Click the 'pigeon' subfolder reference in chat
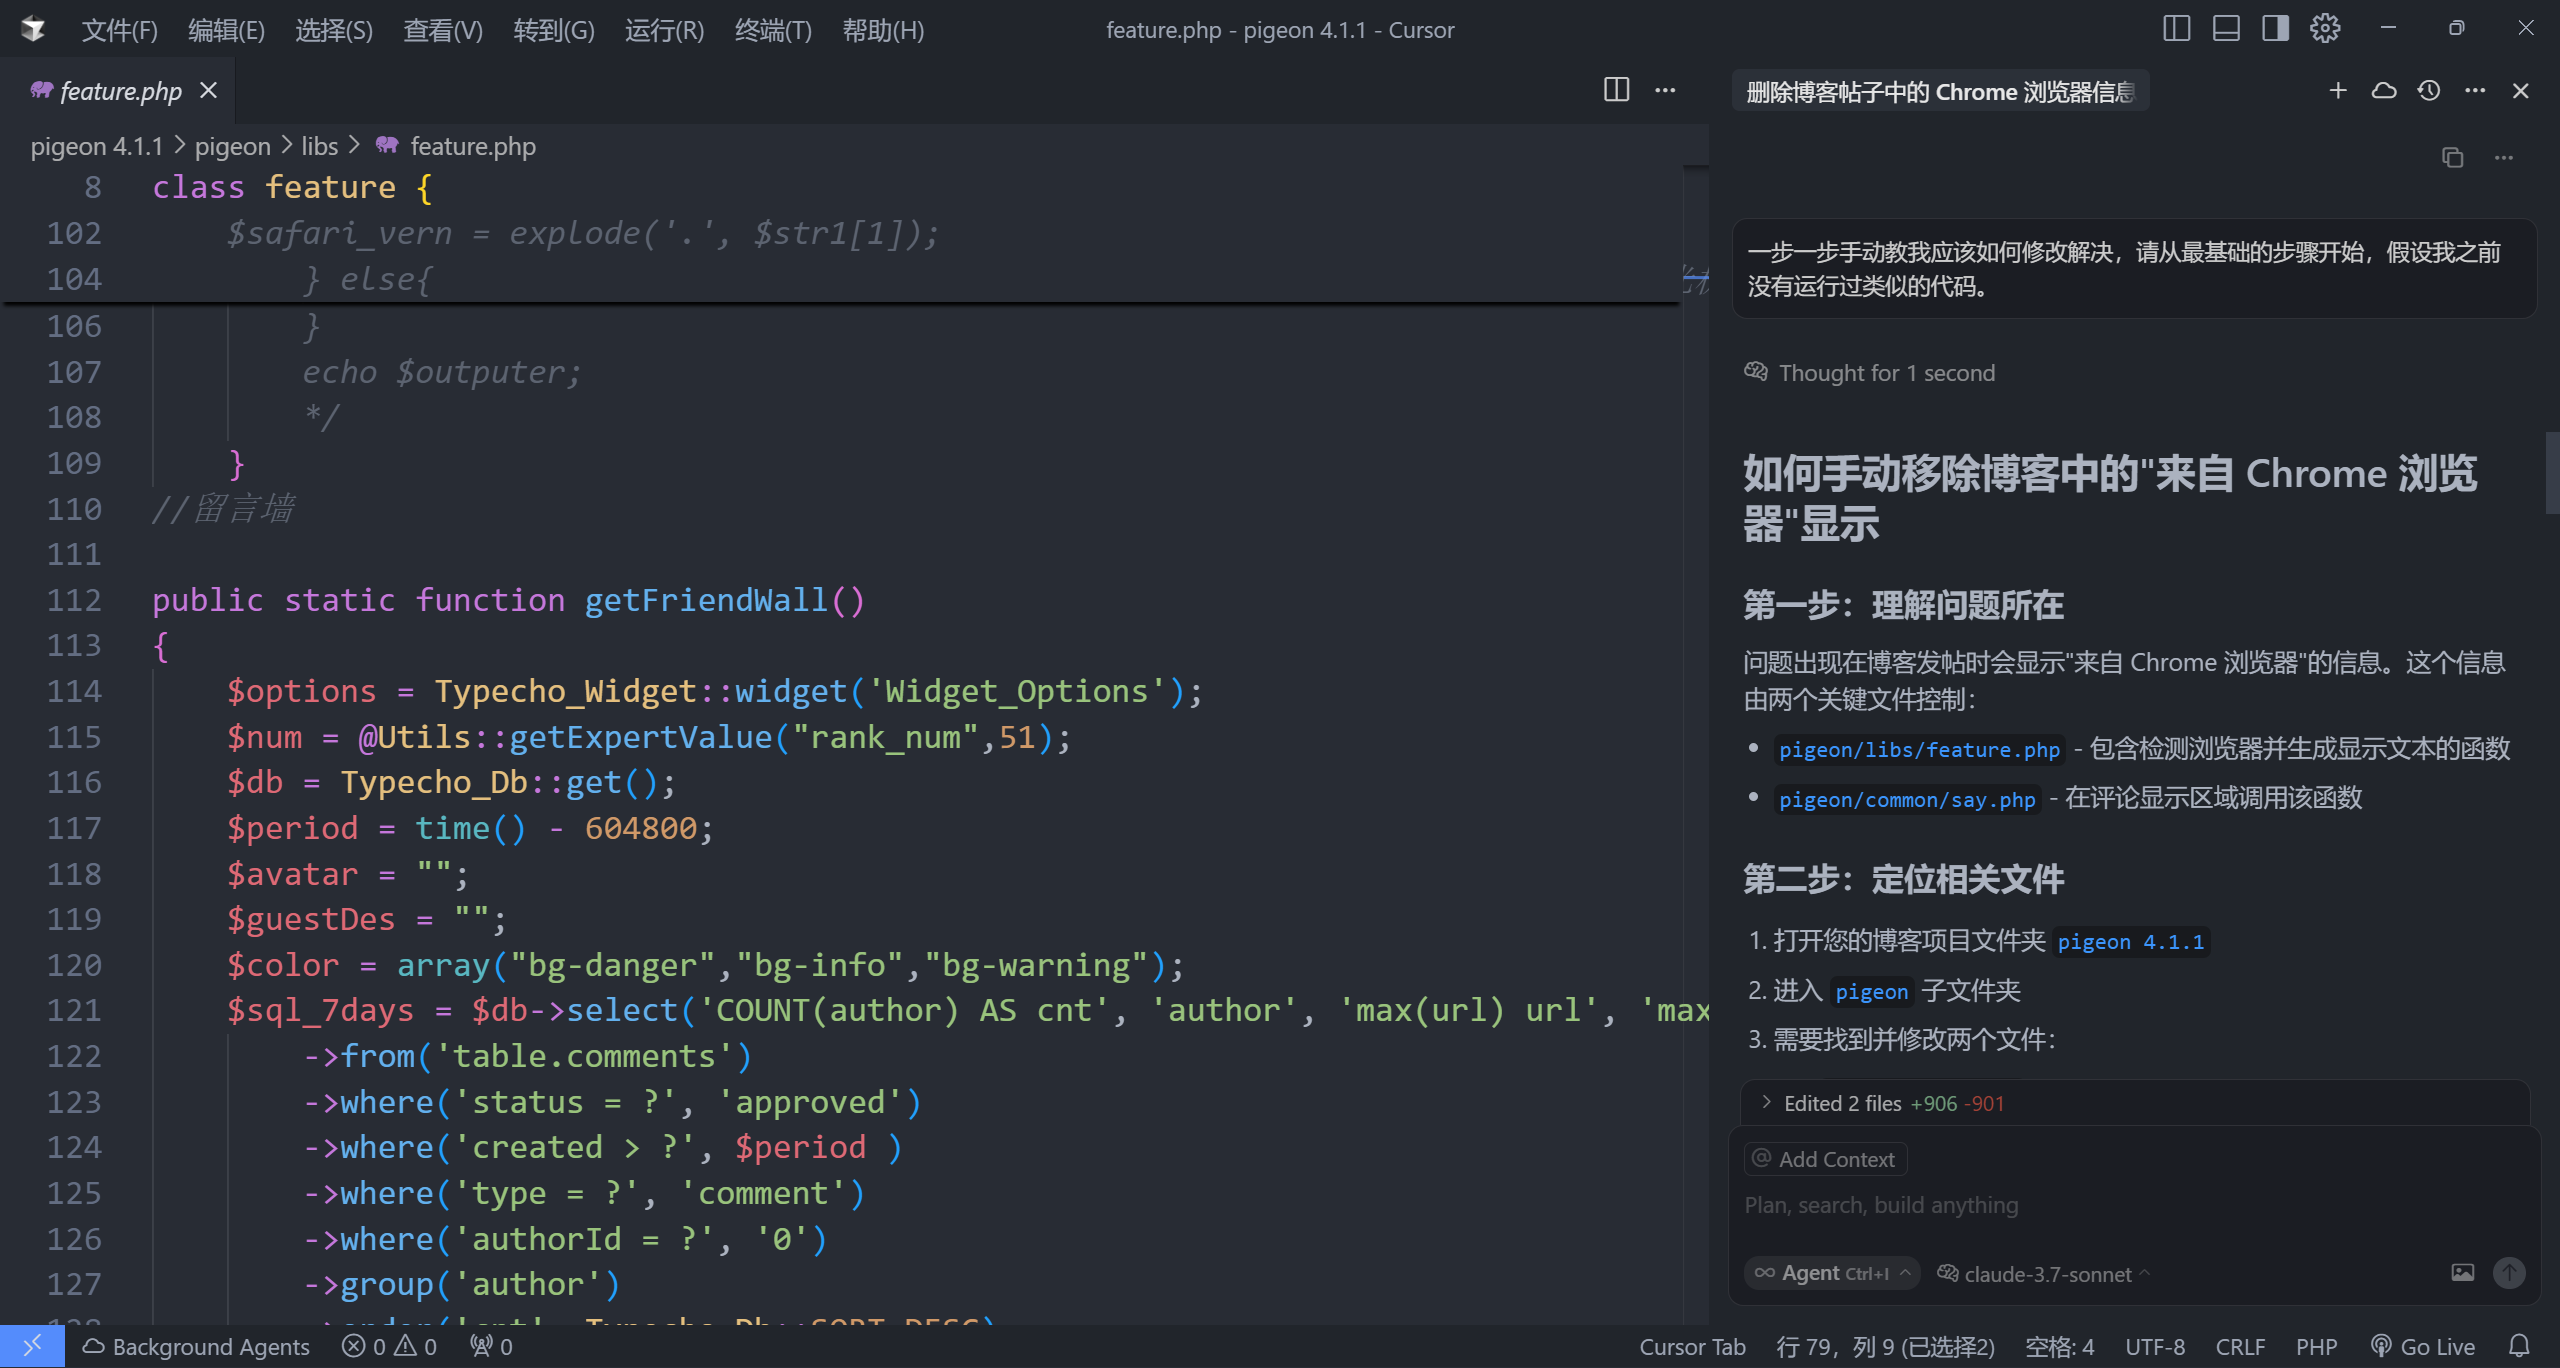Image resolution: width=2560 pixels, height=1368 pixels. coord(1872,991)
